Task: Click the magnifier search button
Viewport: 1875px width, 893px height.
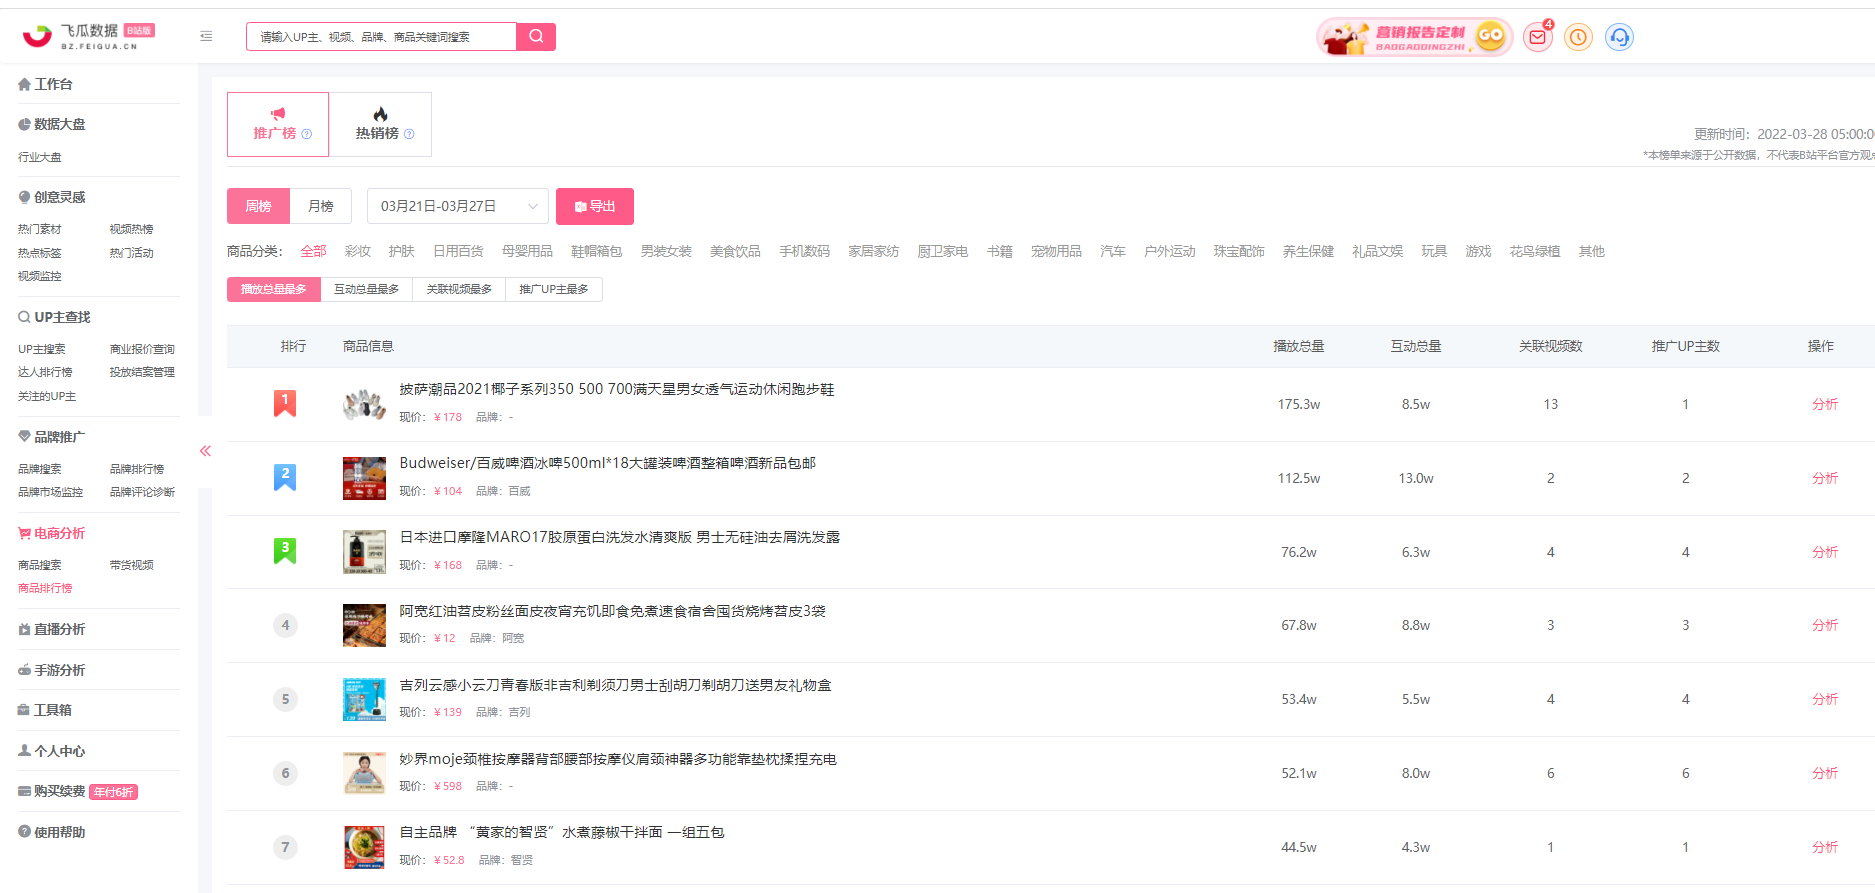Action: (536, 36)
